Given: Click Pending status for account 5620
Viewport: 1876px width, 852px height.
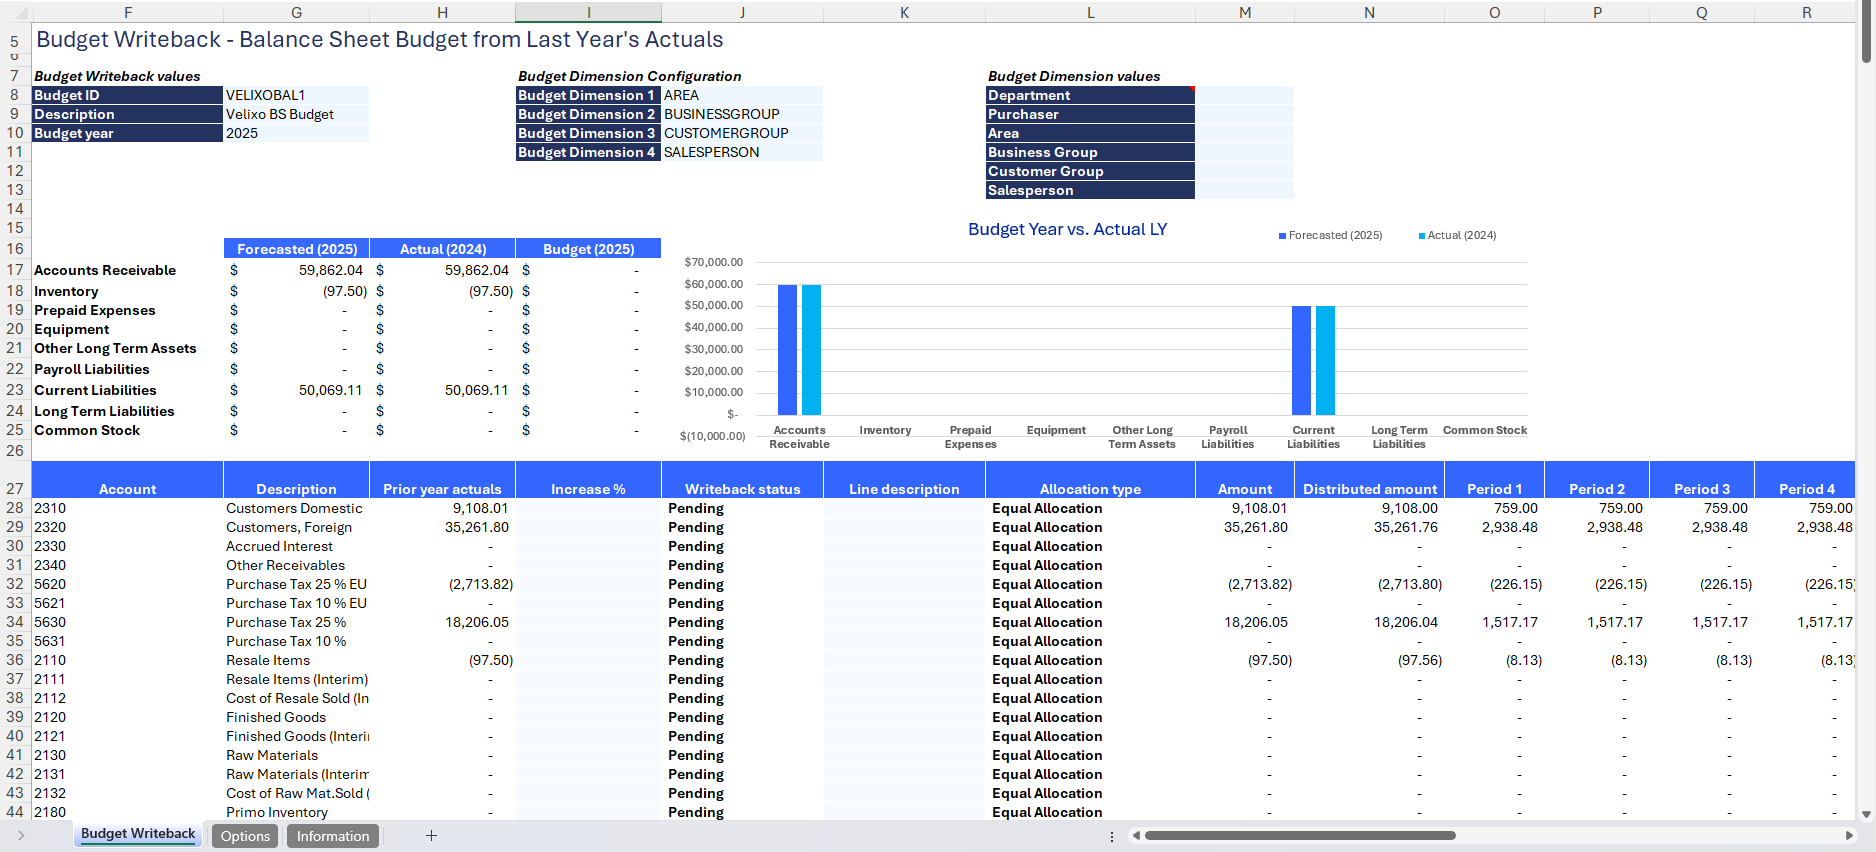Looking at the screenshot, I should (x=742, y=584).
